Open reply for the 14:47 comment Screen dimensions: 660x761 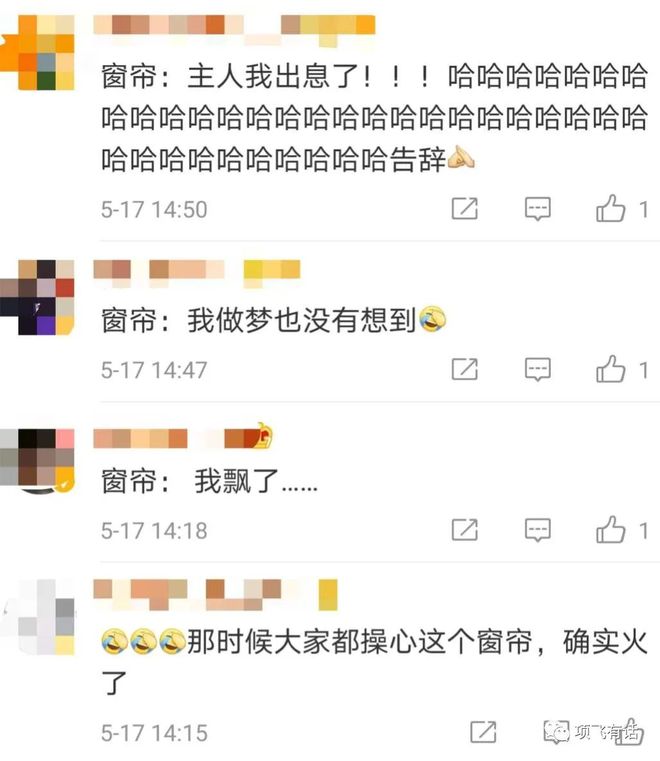pyautogui.click(x=538, y=369)
